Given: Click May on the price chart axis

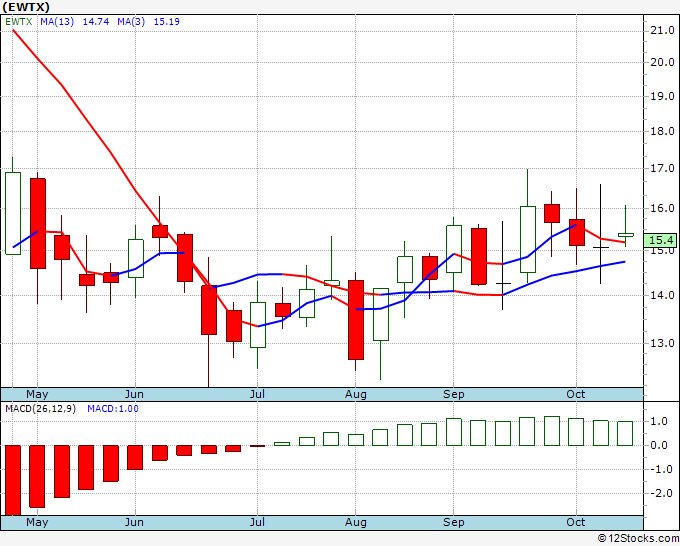Looking at the screenshot, I should click(37, 394).
